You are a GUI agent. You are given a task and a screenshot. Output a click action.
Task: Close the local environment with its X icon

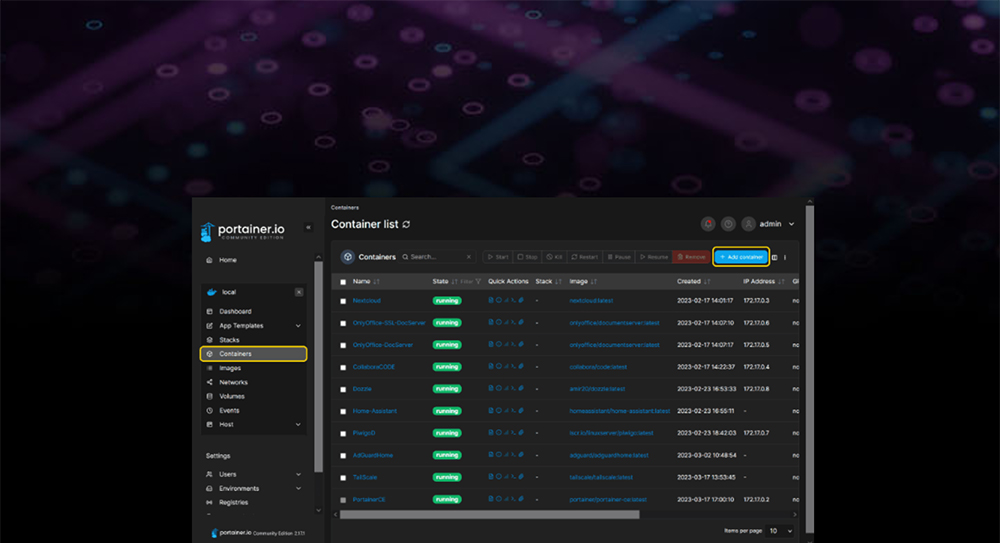pyautogui.click(x=298, y=292)
